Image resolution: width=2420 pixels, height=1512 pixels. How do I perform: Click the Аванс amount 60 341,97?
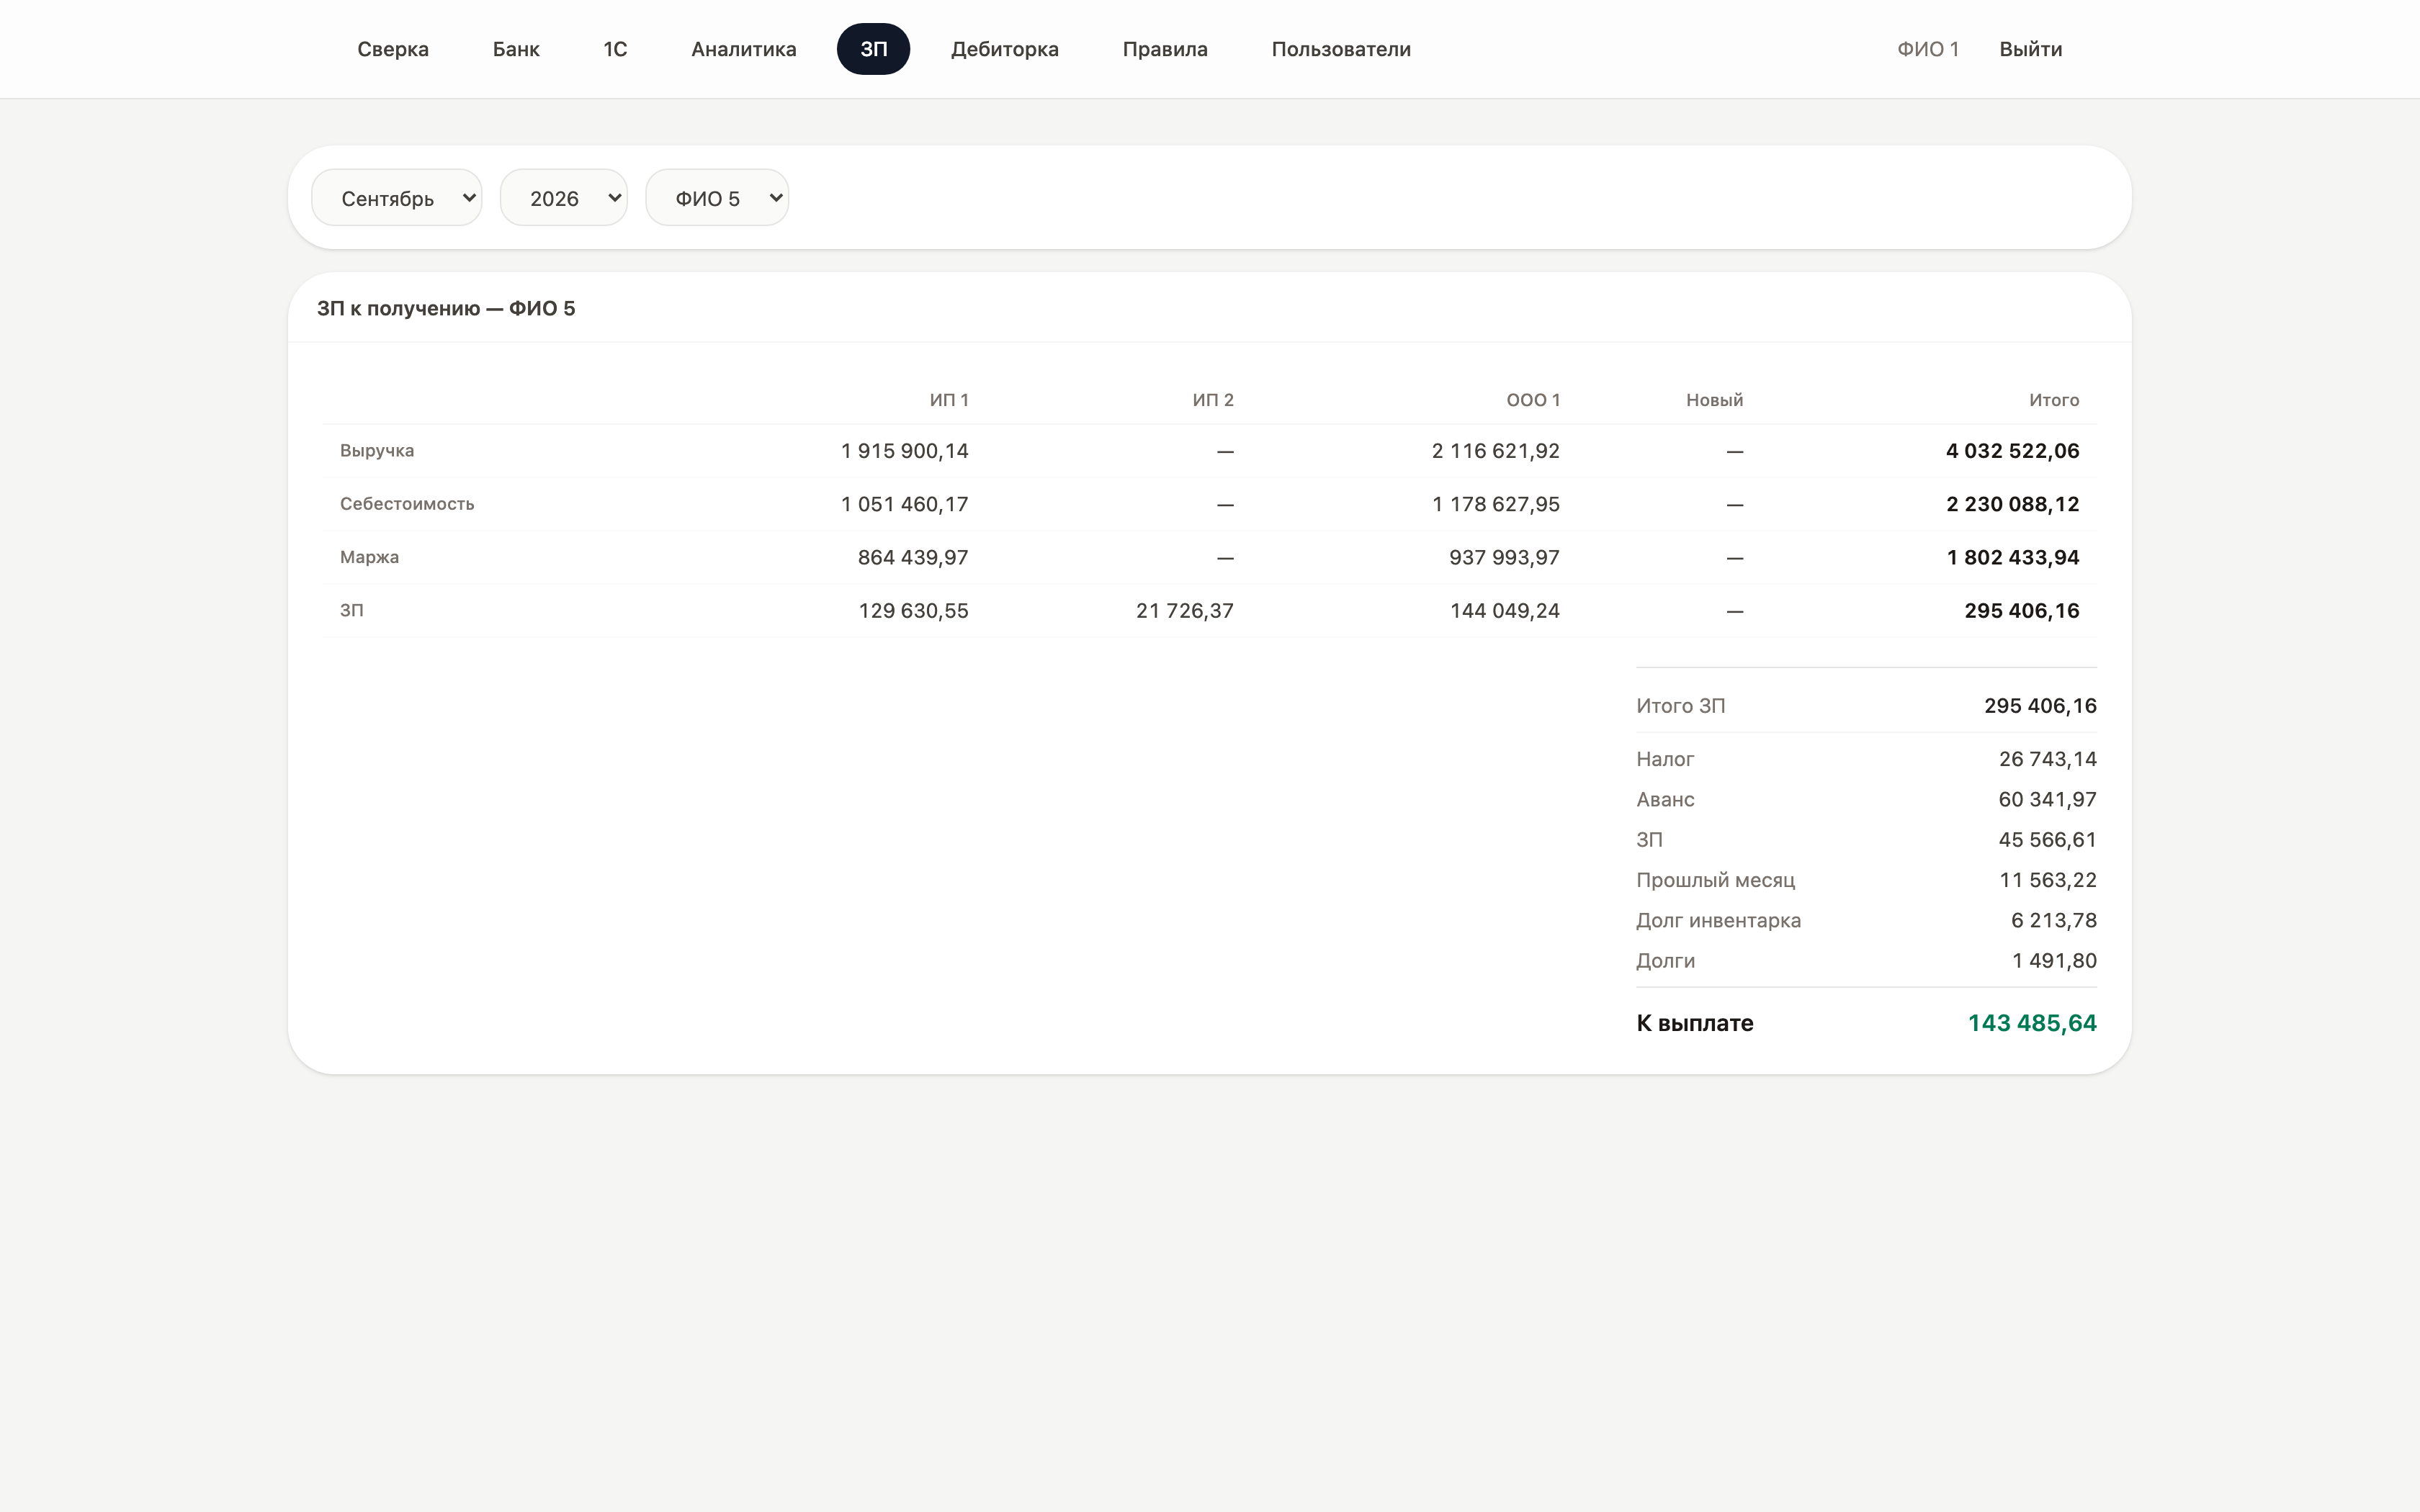click(2048, 799)
